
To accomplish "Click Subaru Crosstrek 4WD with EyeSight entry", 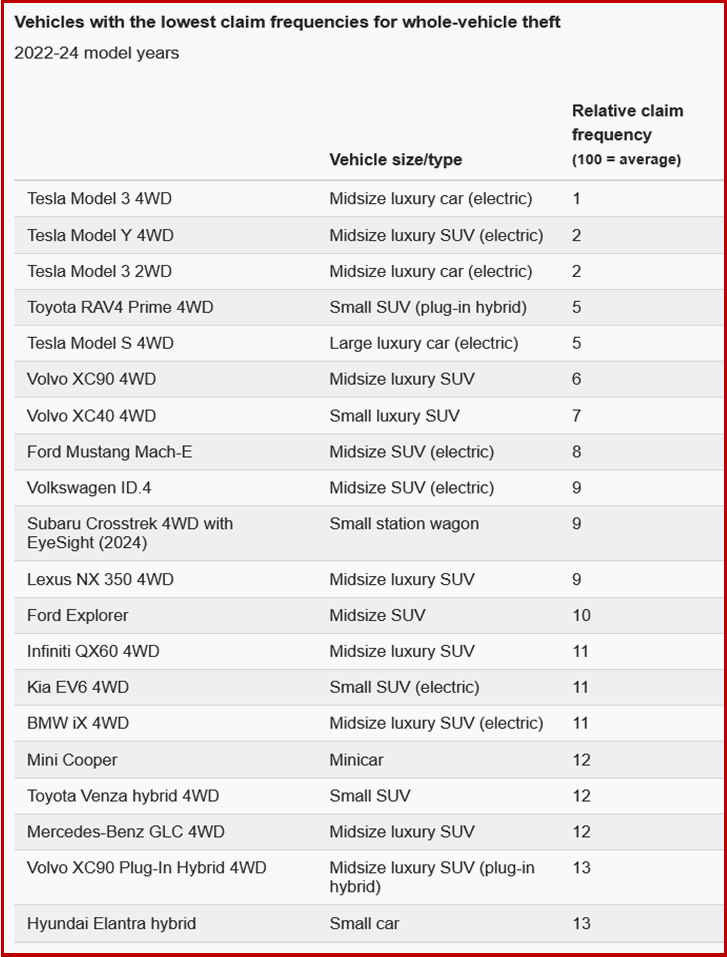I will pos(130,533).
